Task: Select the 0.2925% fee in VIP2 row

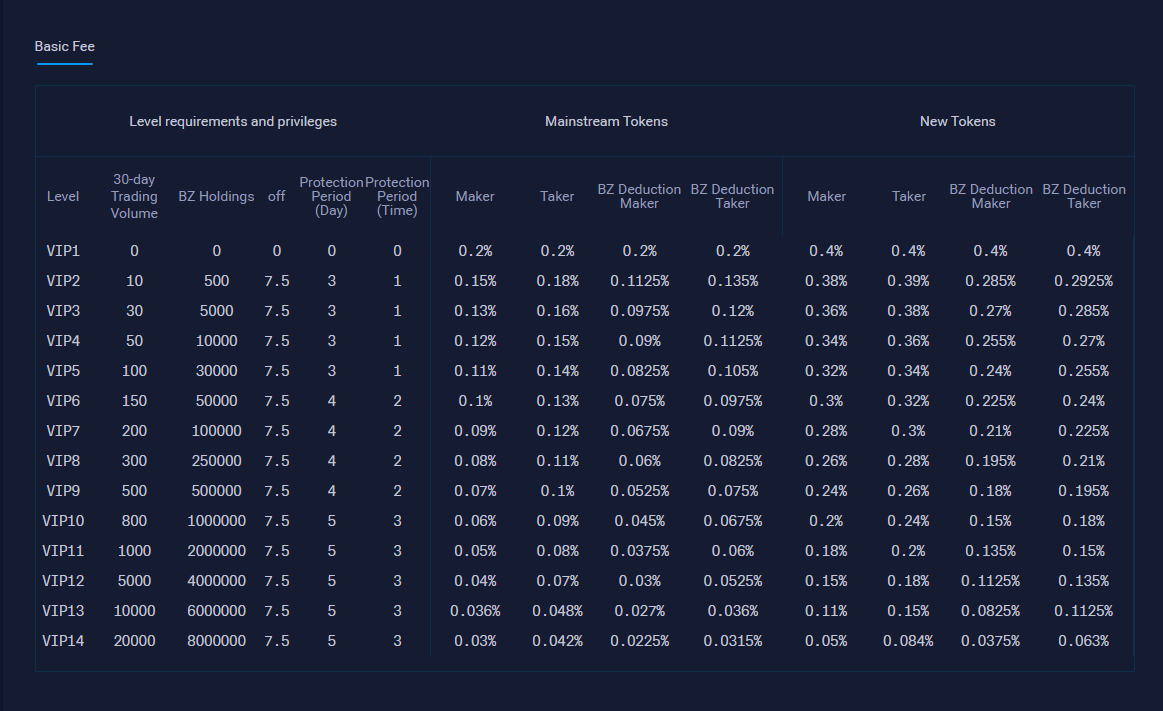Action: click(1083, 281)
